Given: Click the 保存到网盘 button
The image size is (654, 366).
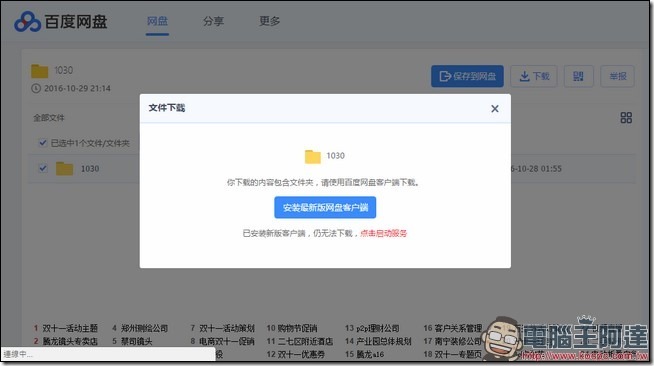Looking at the screenshot, I should (x=467, y=76).
